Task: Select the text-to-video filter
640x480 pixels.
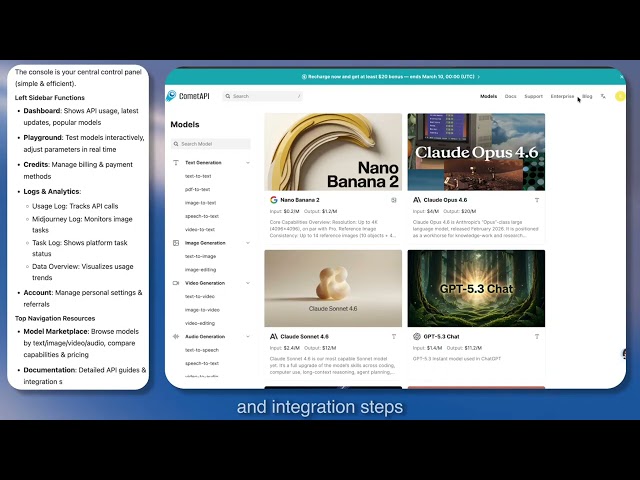Action: [200, 296]
